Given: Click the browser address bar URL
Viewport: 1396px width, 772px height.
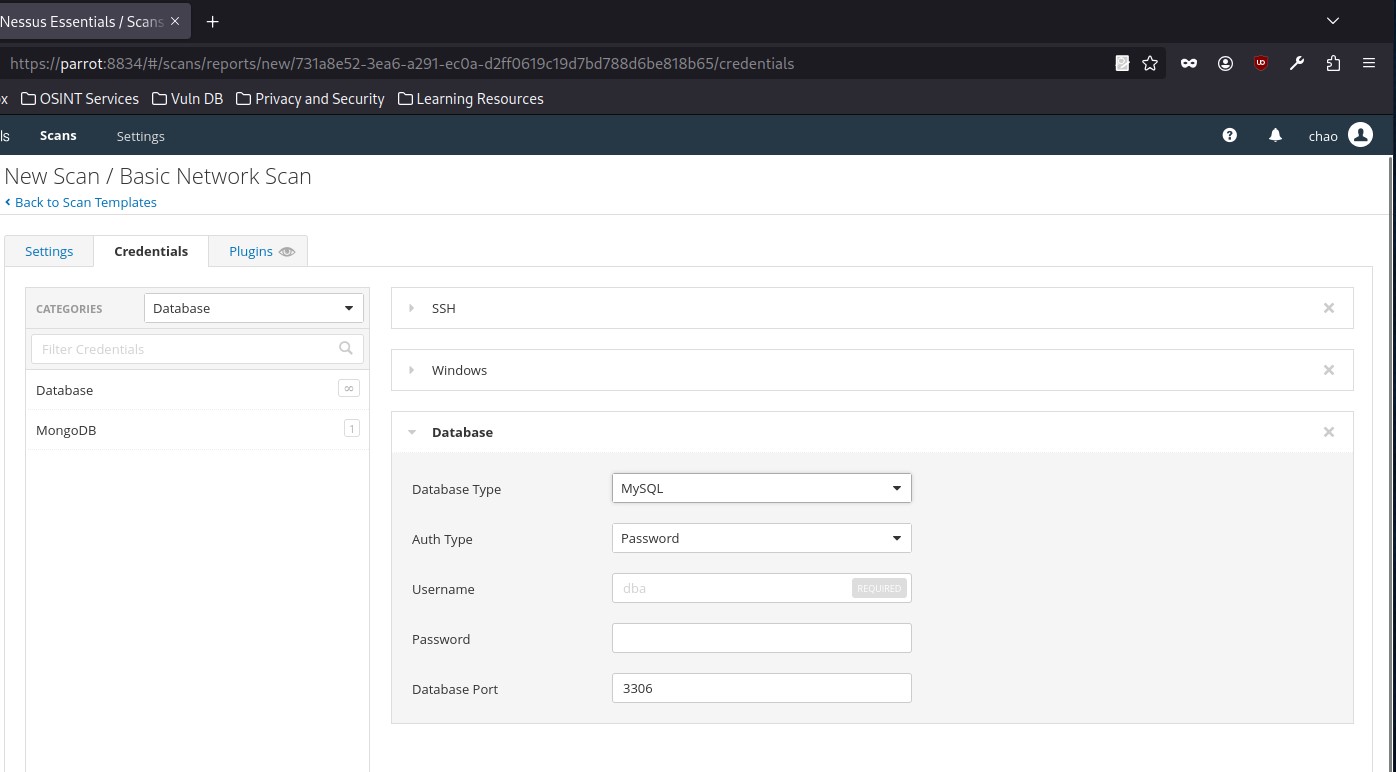Looking at the screenshot, I should 401,63.
